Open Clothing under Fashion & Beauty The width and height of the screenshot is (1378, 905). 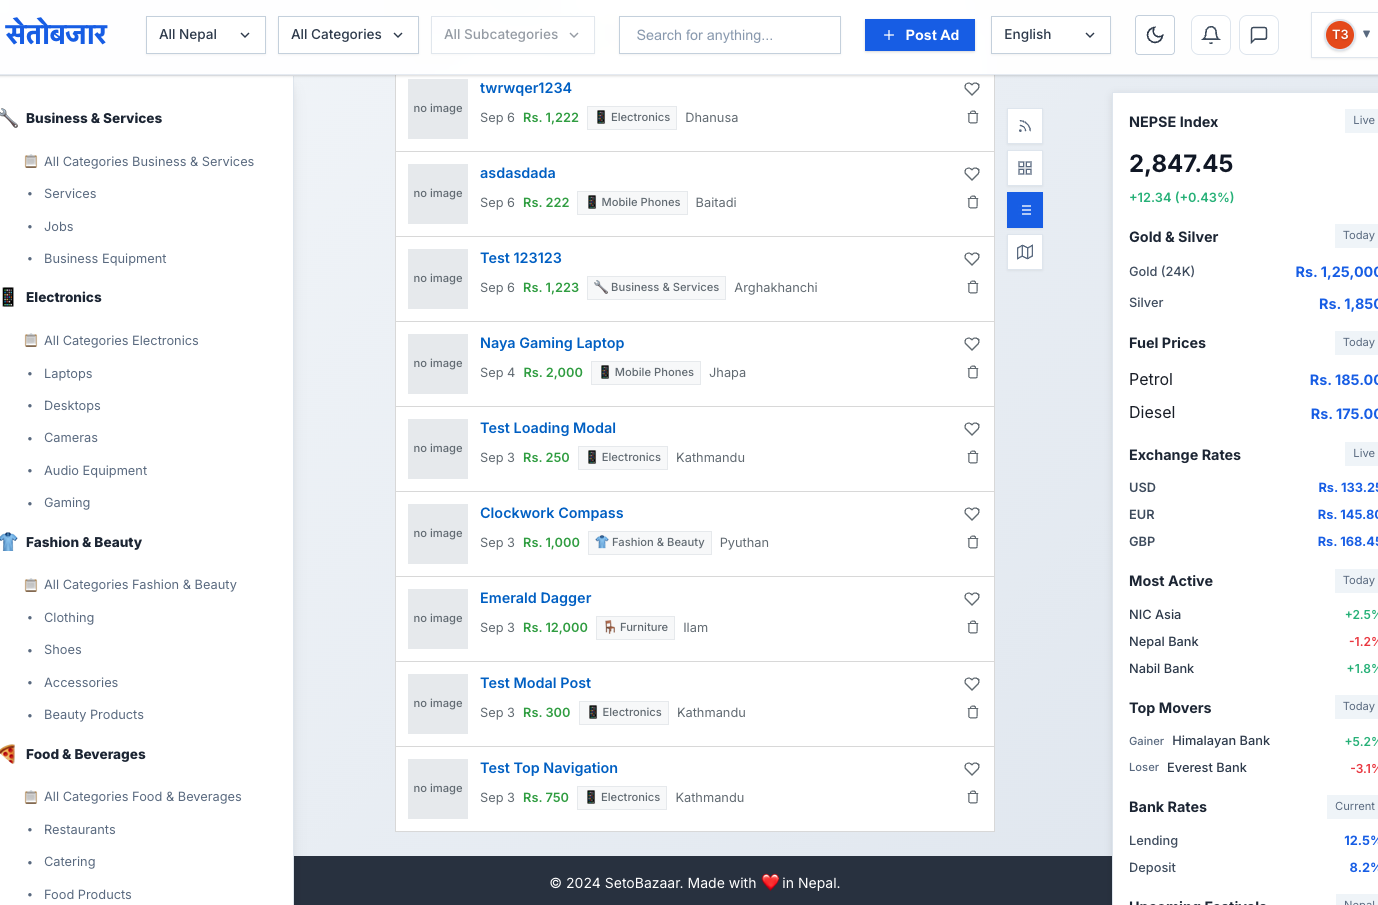69,618
